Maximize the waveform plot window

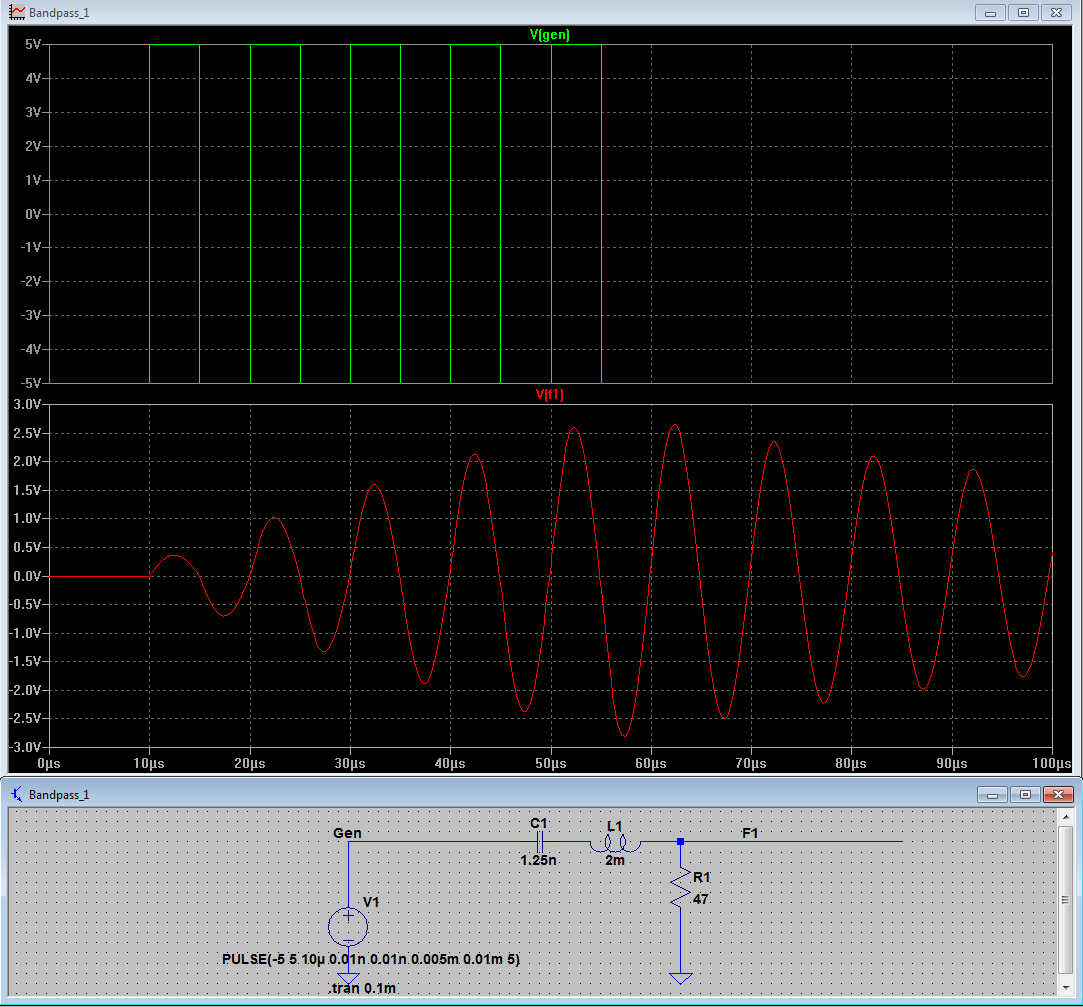1023,12
